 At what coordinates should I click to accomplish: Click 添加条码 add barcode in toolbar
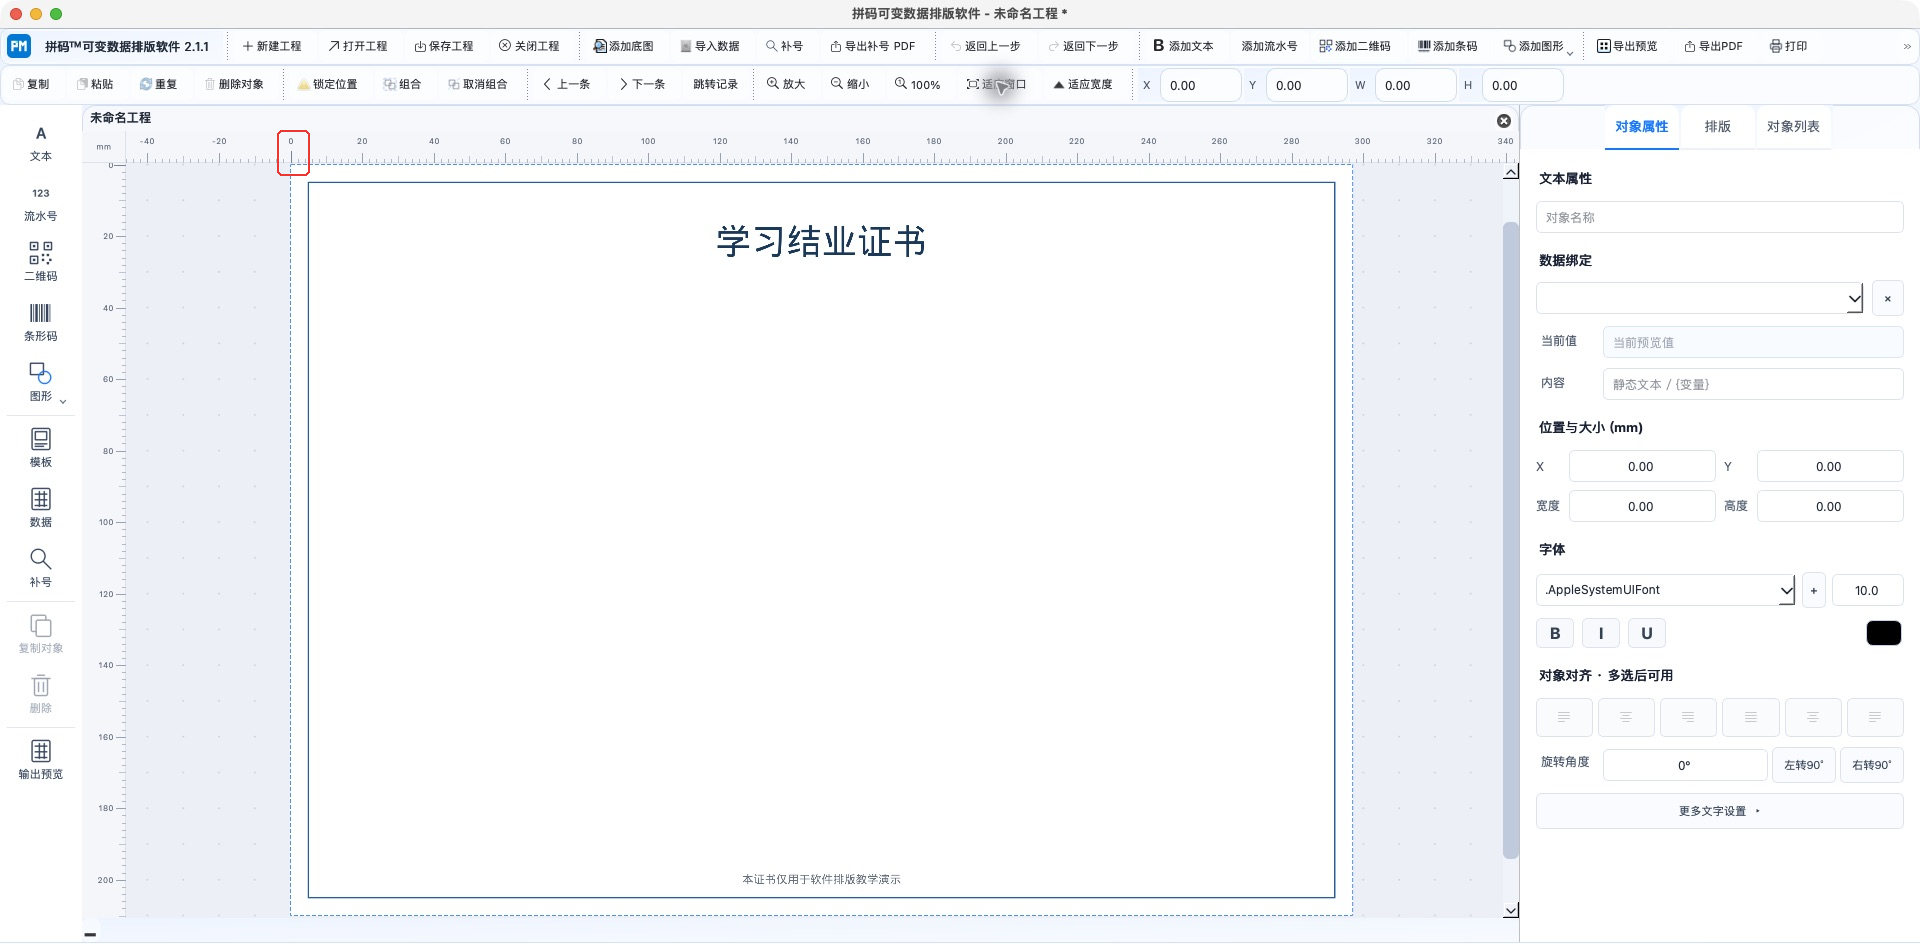coord(1447,46)
